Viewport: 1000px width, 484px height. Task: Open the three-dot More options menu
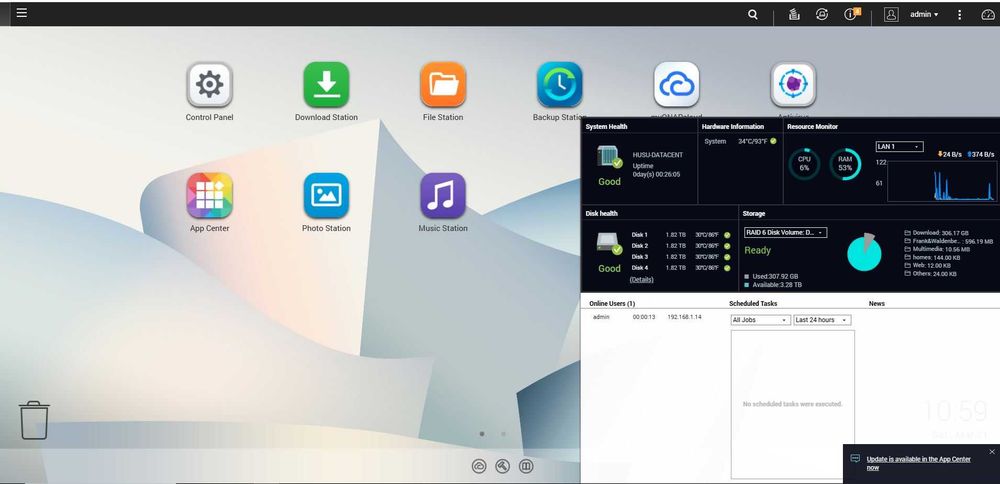coord(959,14)
